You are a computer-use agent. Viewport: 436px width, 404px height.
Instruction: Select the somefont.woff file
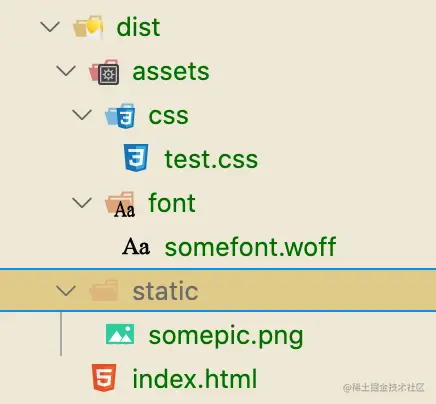coord(250,247)
